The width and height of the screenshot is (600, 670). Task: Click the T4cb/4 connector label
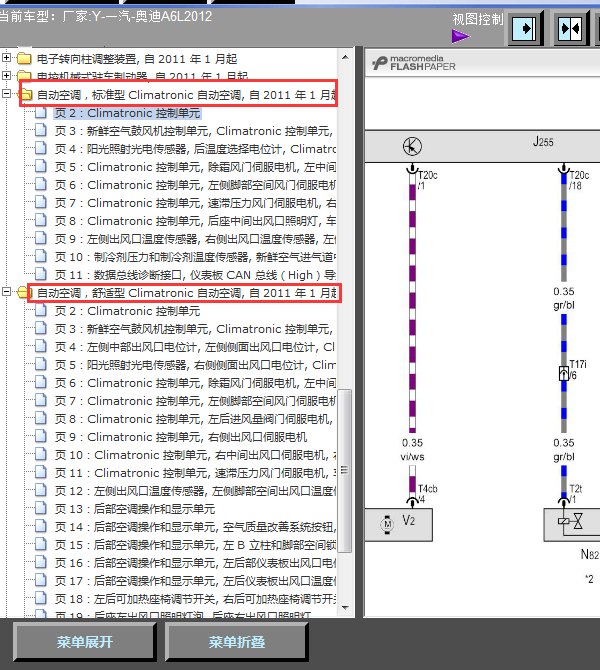(427, 494)
